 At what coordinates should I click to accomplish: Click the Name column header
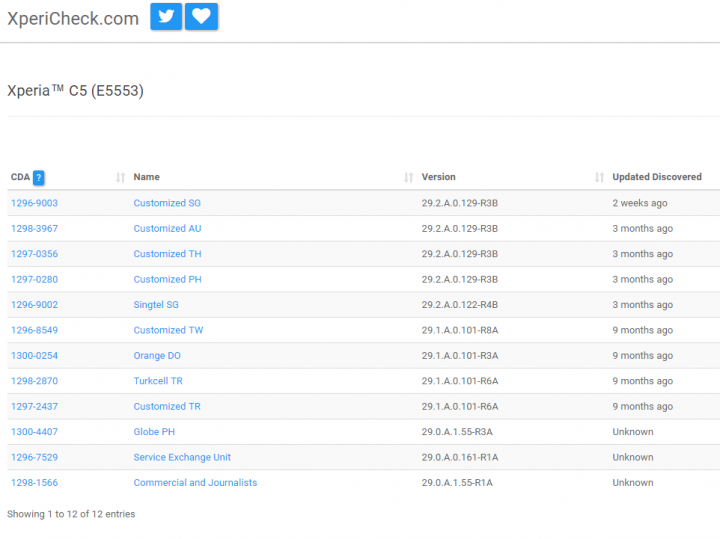click(x=146, y=177)
